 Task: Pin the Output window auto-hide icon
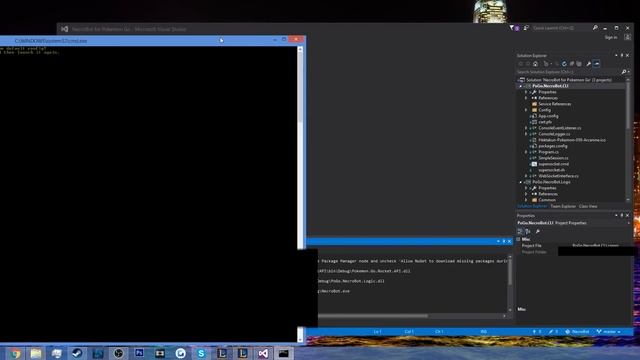tap(504, 241)
